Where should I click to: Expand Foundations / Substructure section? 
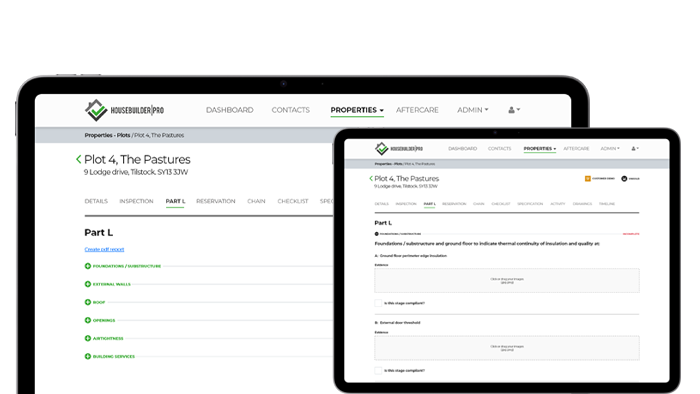[x=123, y=266]
